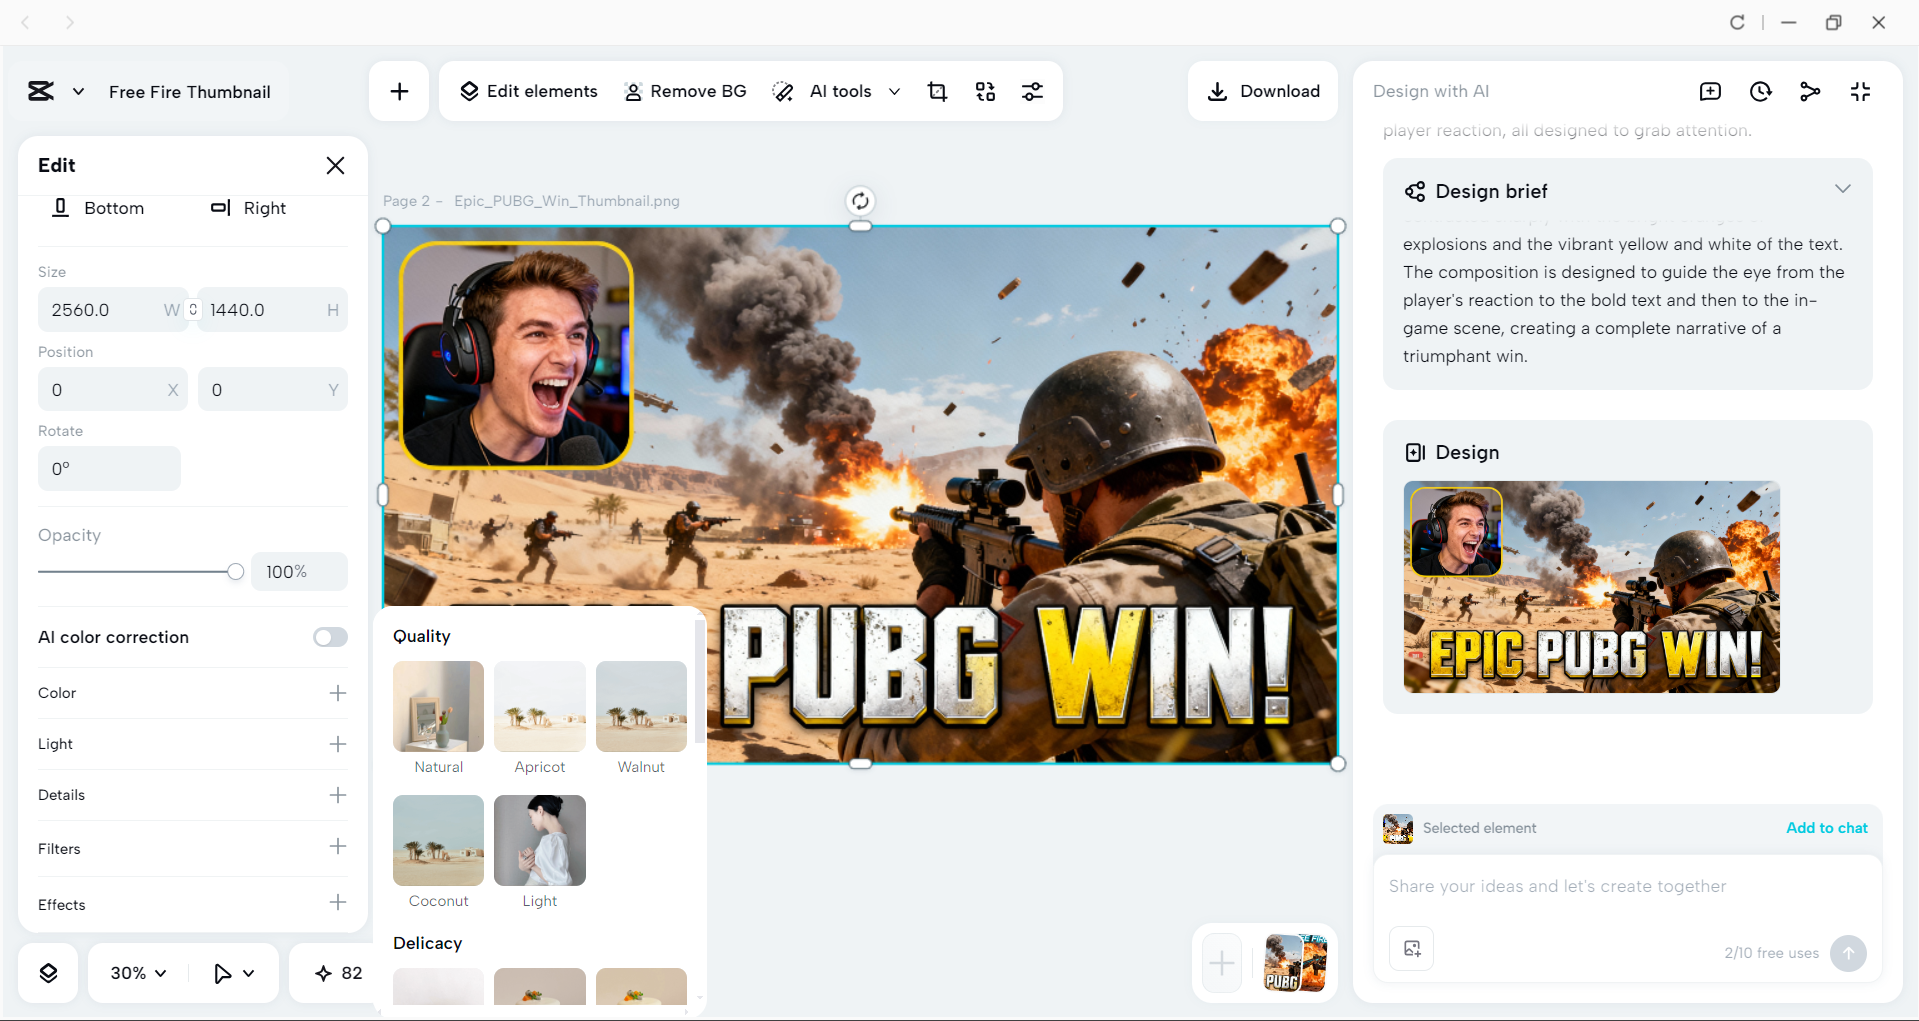Image resolution: width=1919 pixels, height=1021 pixels.
Task: Expand the Light section
Action: pyautogui.click(x=338, y=744)
